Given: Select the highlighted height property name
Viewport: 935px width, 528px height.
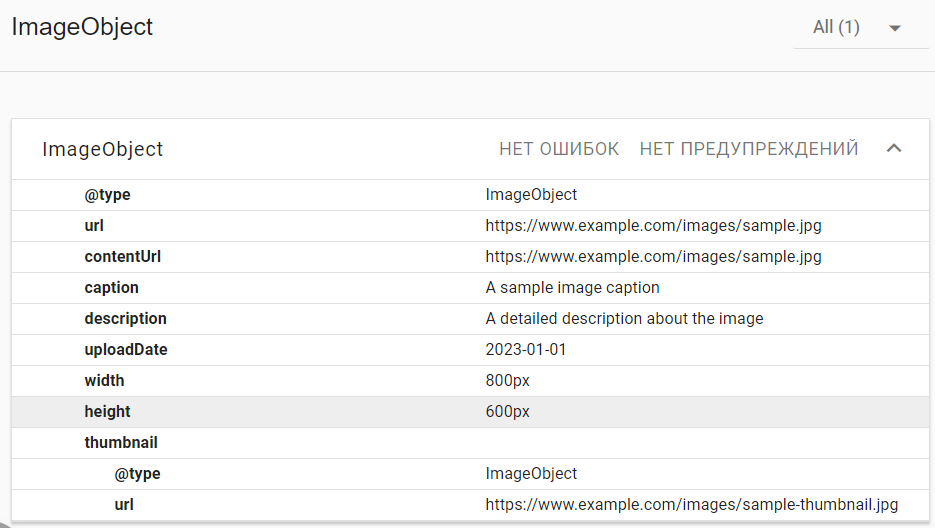Looking at the screenshot, I should 107,412.
